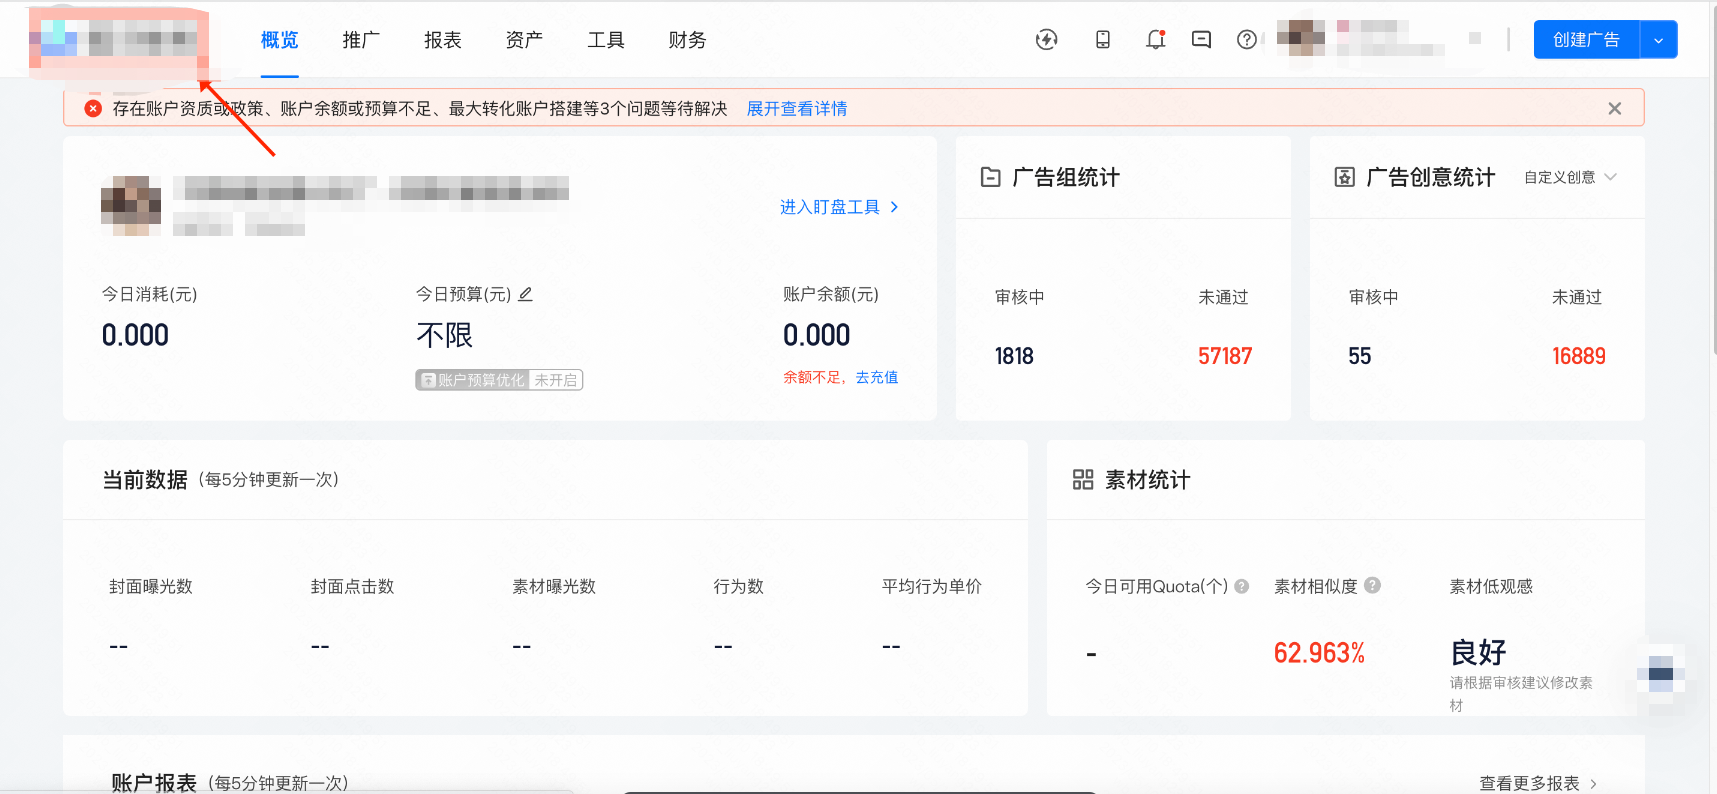Viewport: 1717px width, 794px height.
Task: Click the platform logo at top left
Action: (118, 41)
